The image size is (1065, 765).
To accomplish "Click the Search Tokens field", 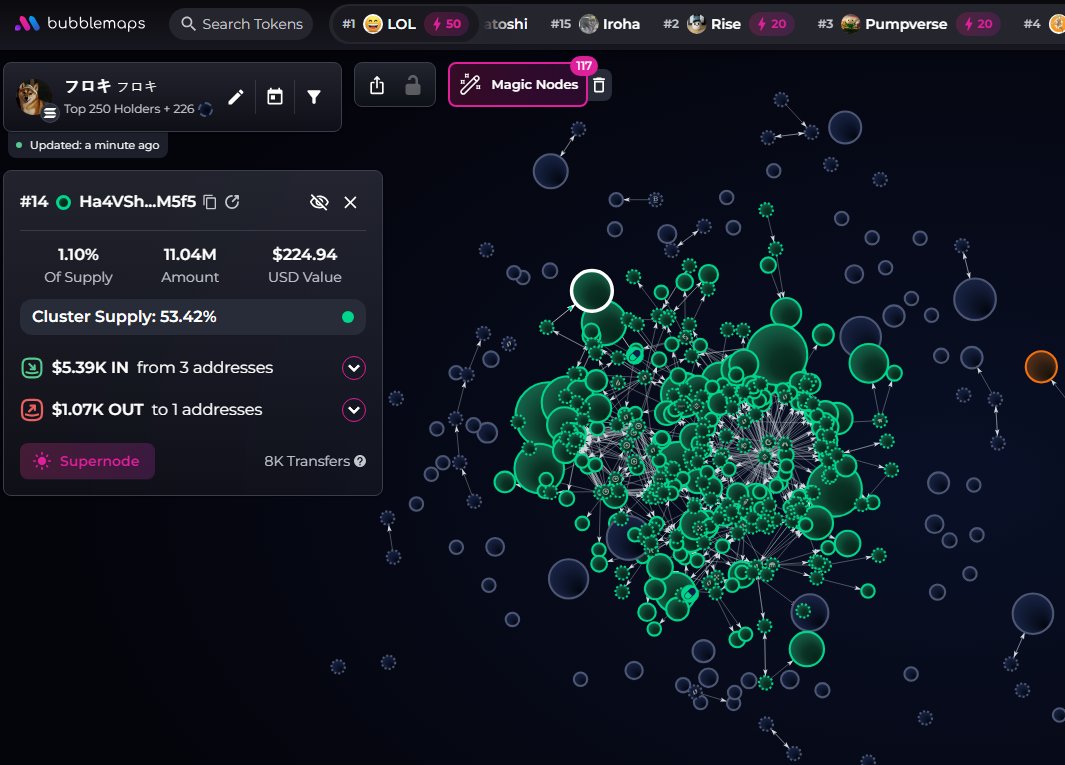I will pyautogui.click(x=241, y=24).
